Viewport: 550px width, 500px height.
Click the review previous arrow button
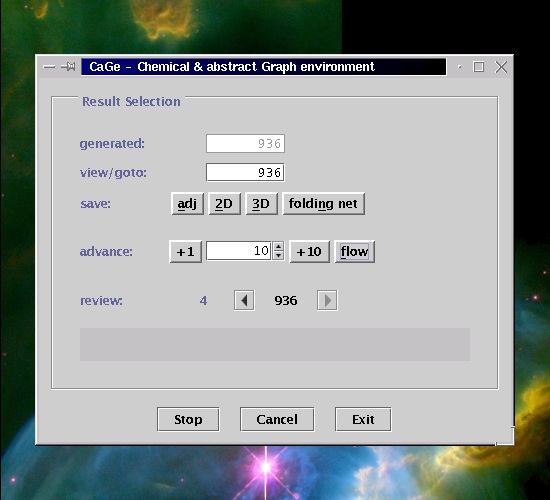tap(244, 300)
